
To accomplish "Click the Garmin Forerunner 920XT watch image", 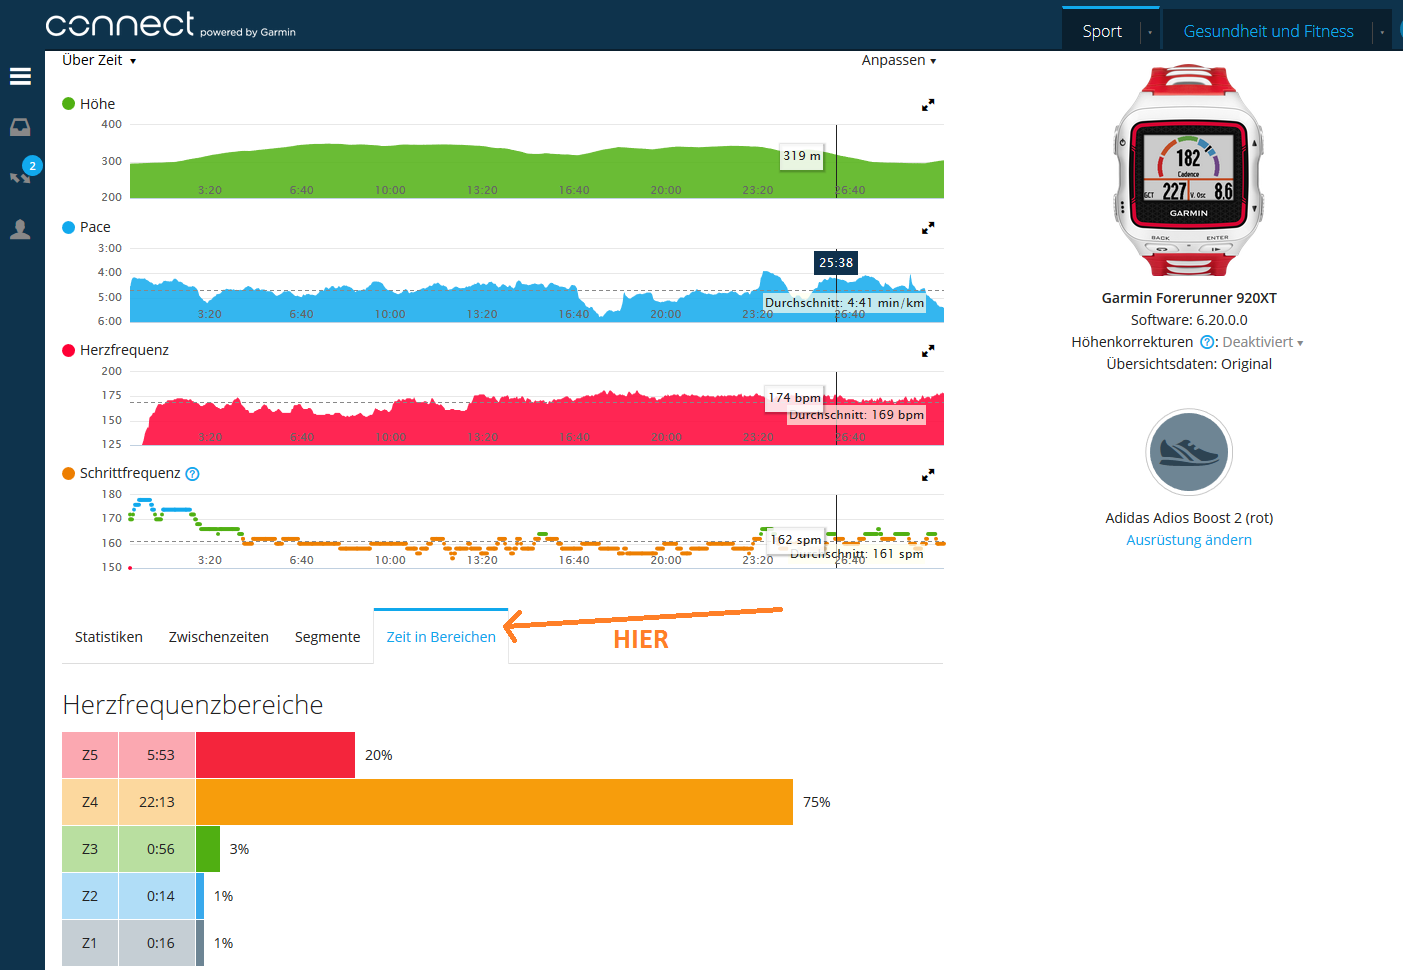I will (x=1189, y=170).
